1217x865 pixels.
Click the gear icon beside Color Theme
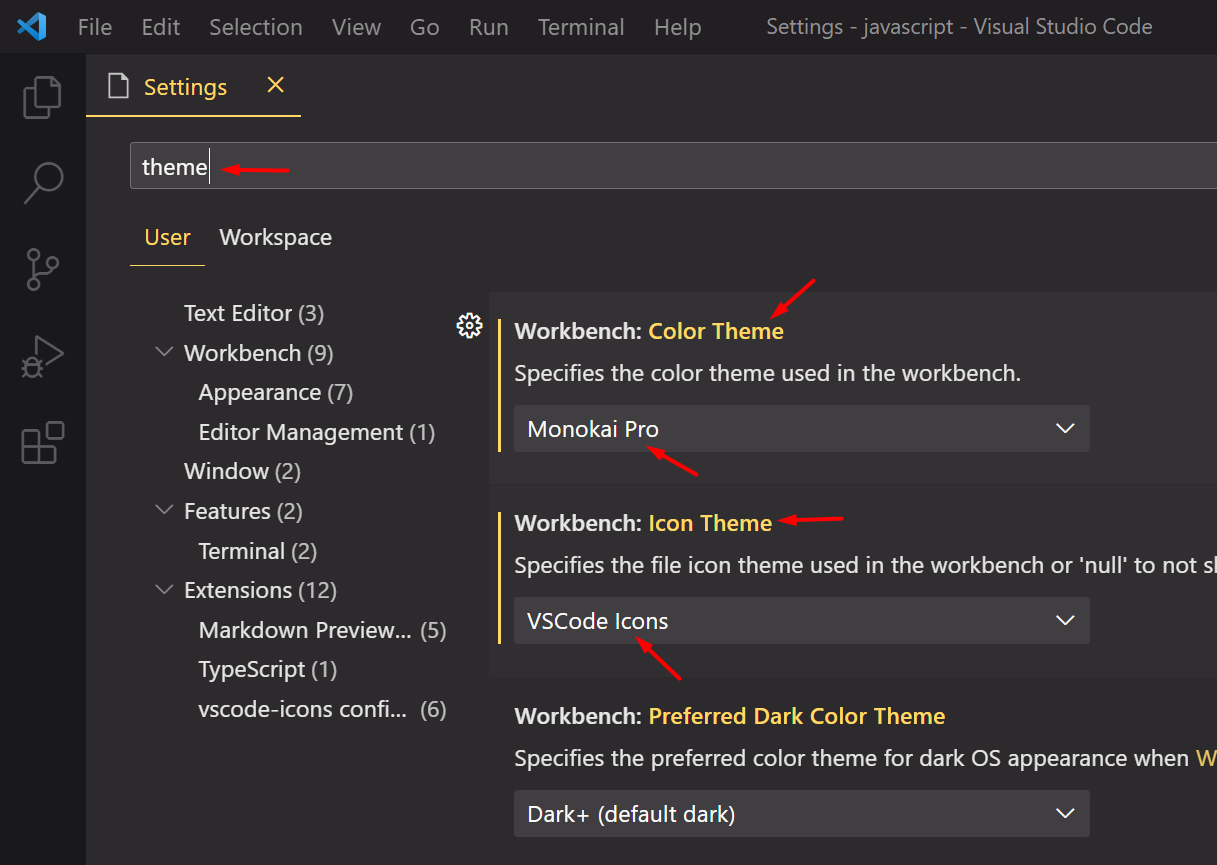click(x=469, y=325)
